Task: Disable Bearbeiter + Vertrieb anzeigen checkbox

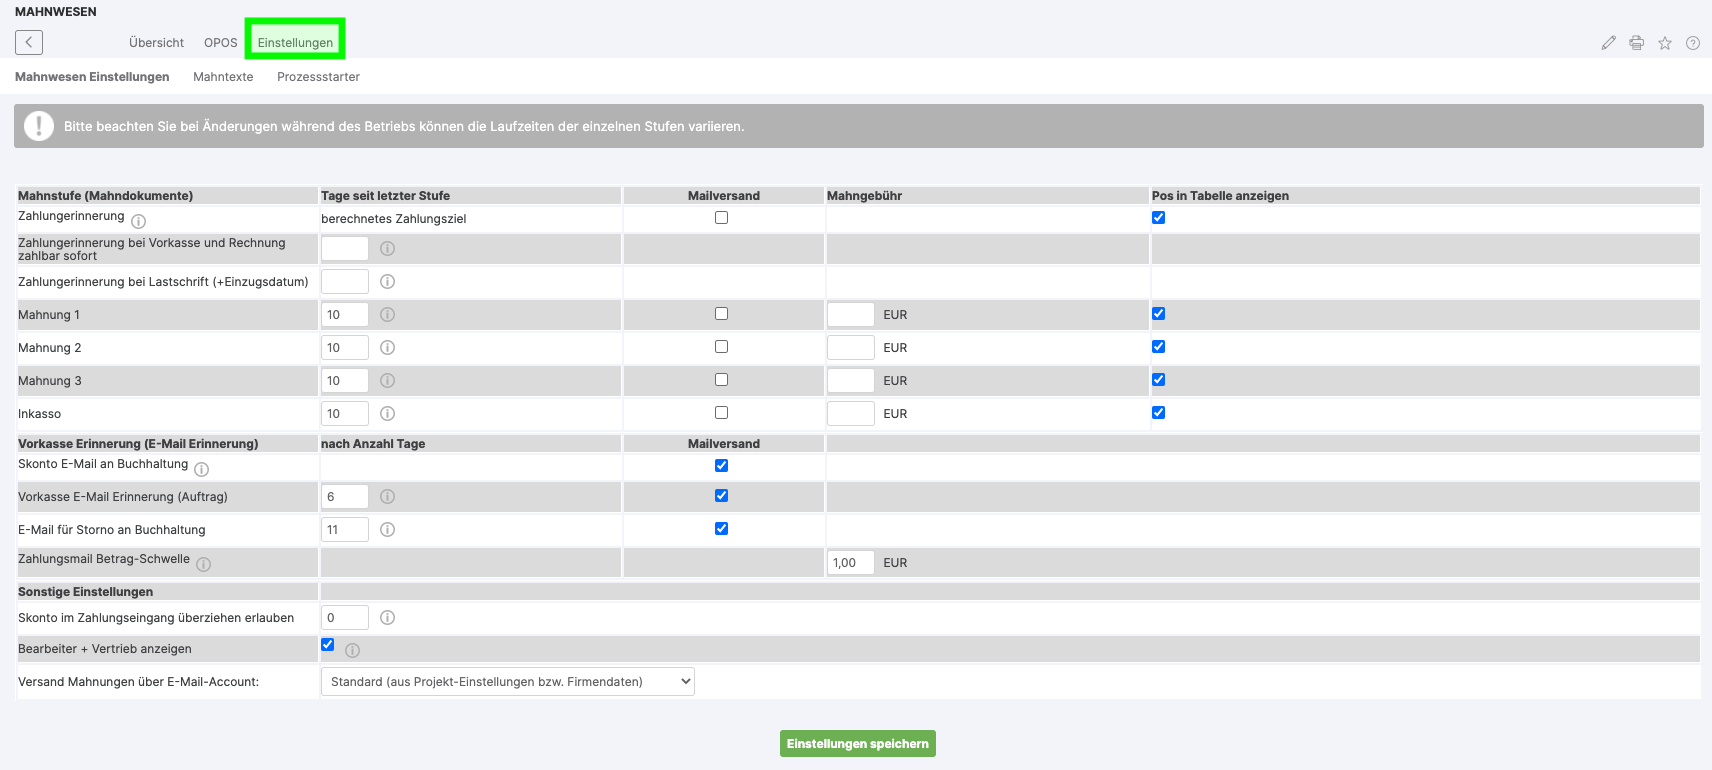Action: 328,645
